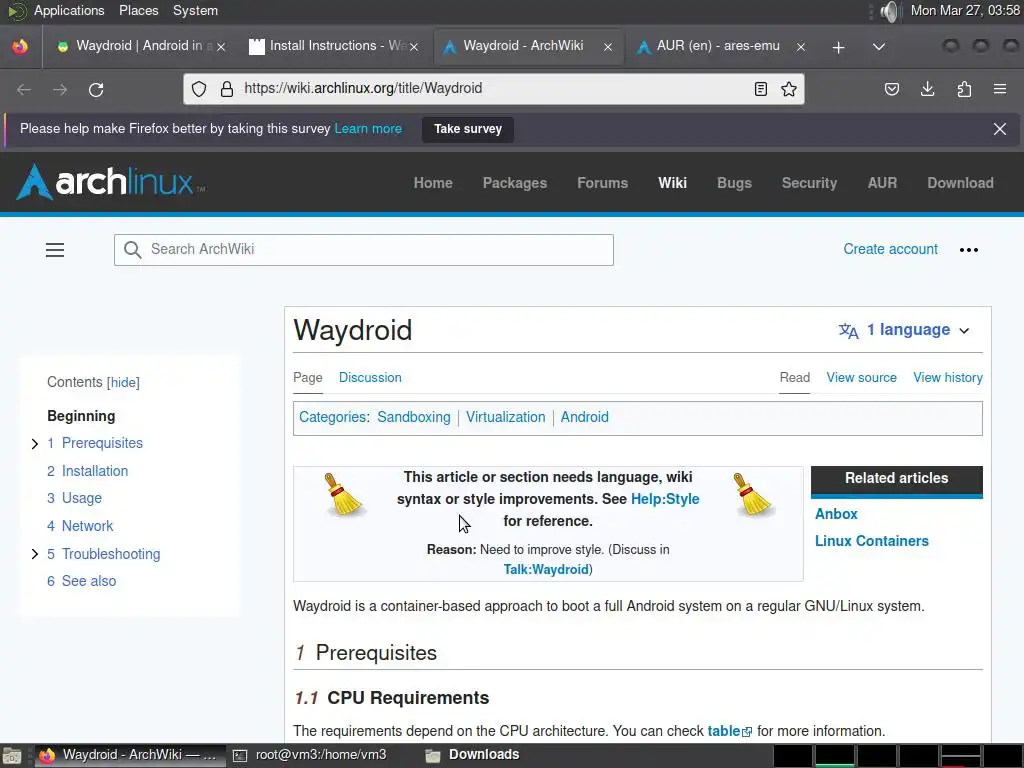Hide the Contents table

click(123, 383)
